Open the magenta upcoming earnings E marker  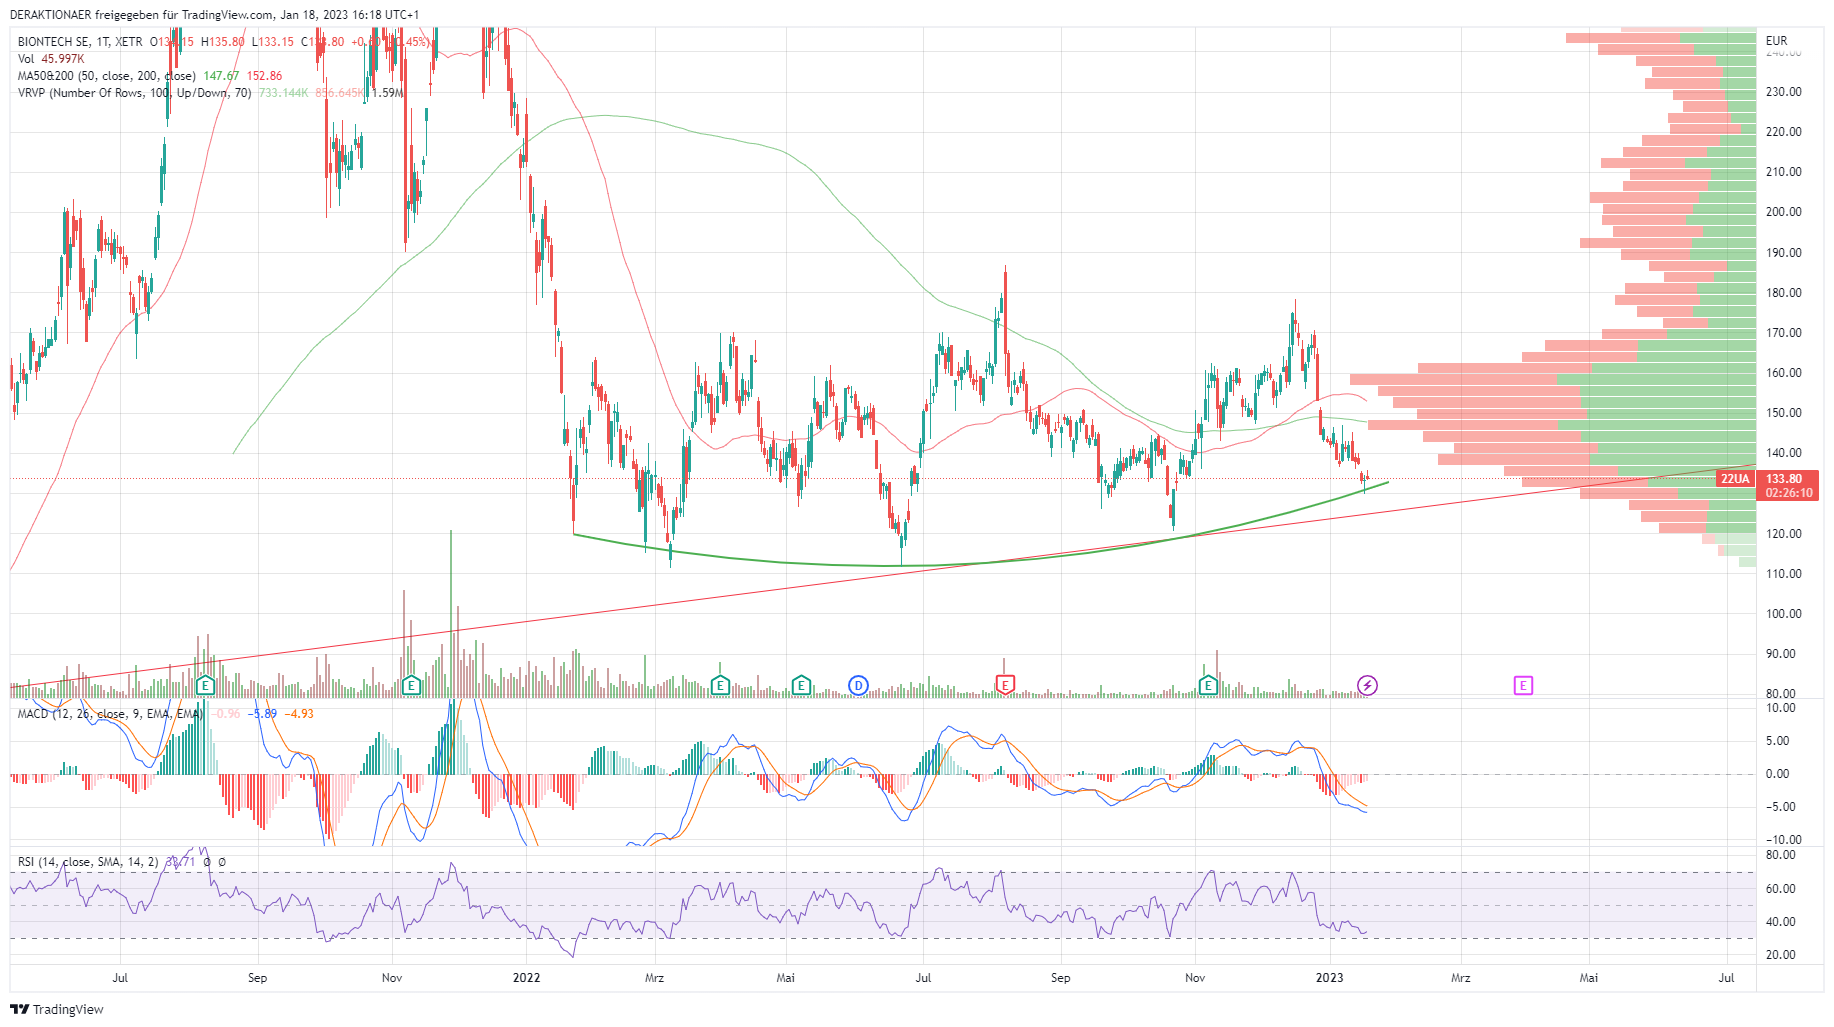1523,685
